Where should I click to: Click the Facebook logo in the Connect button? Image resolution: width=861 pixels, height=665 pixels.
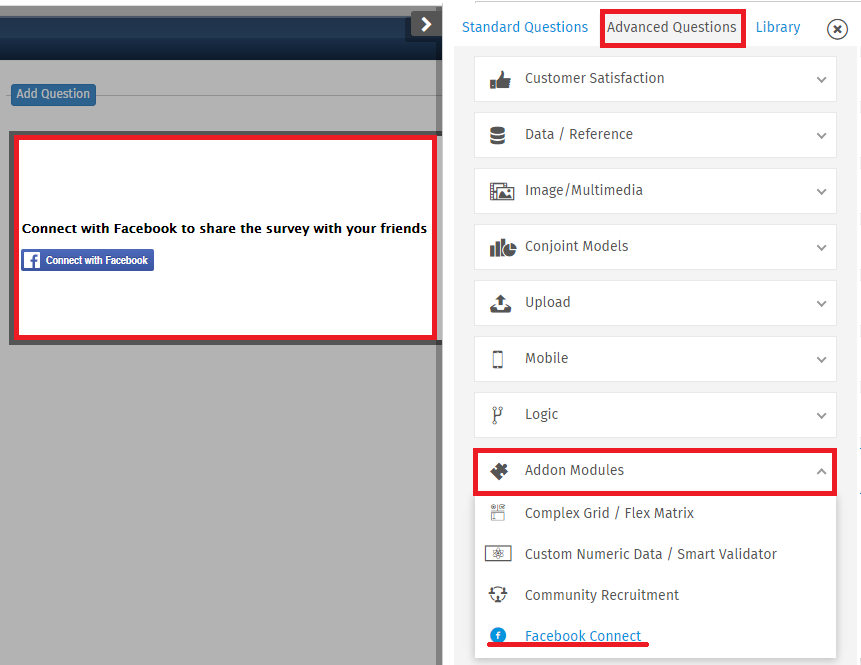(32, 260)
